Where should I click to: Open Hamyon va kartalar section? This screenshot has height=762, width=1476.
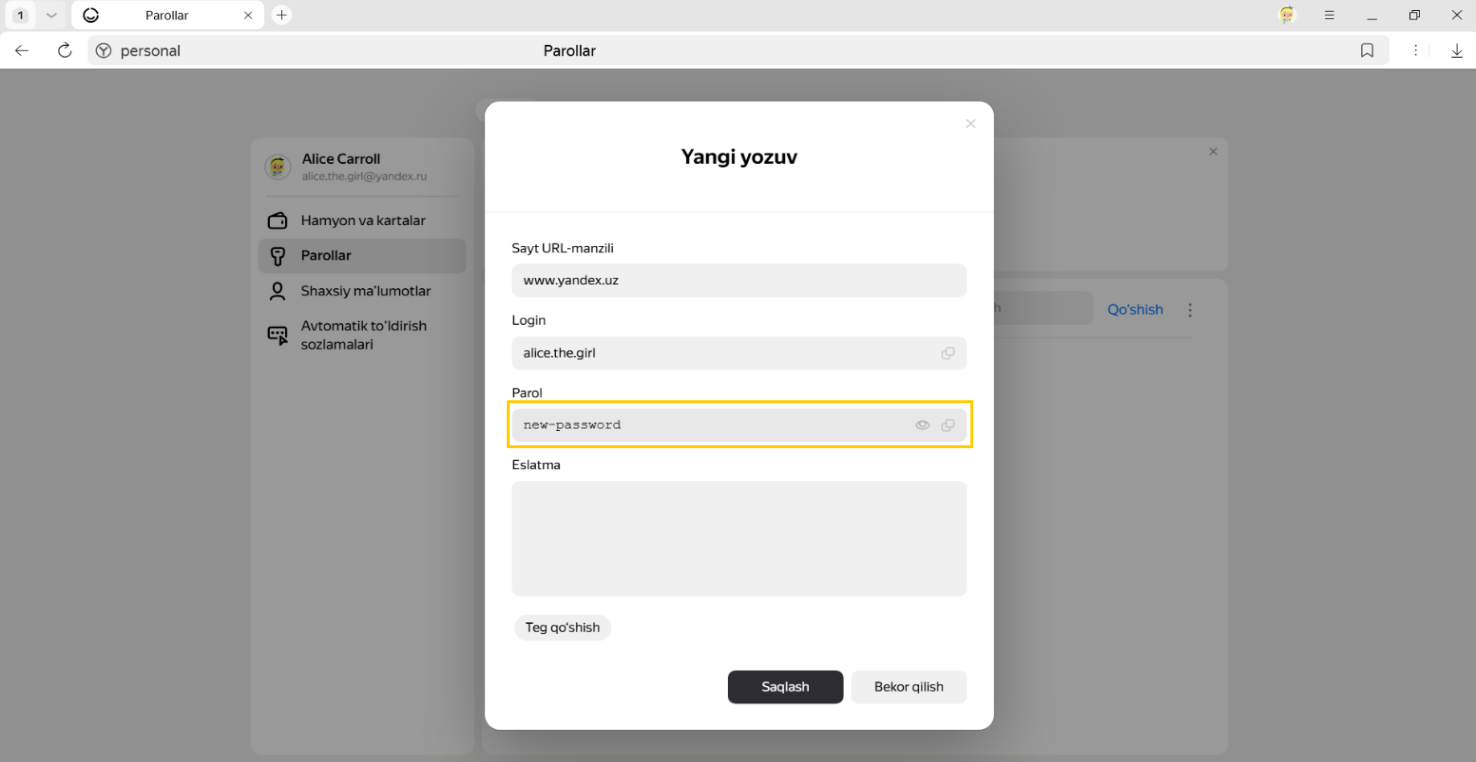pos(362,221)
